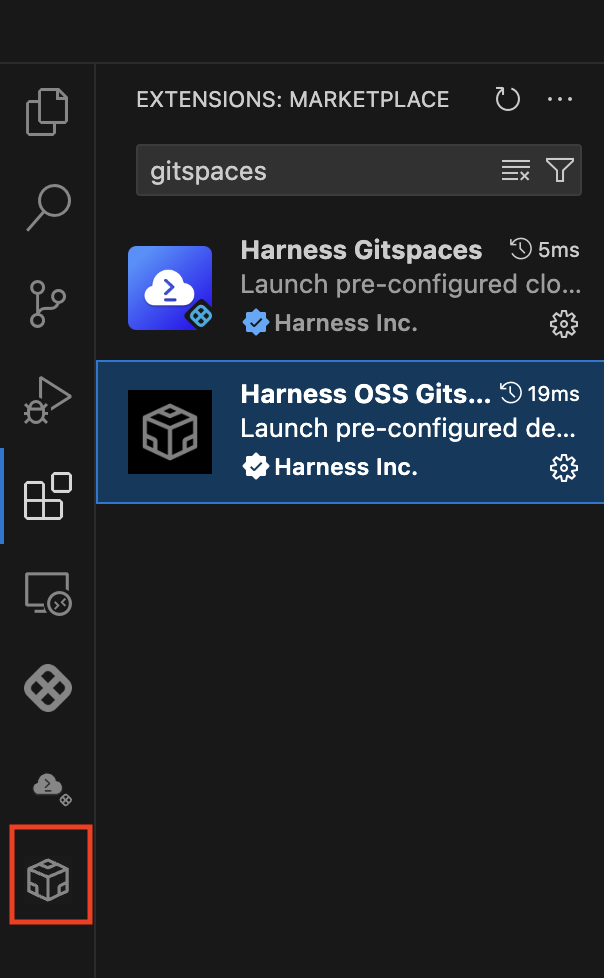The width and height of the screenshot is (604, 978).
Task: Open the Source Control view
Action: point(48,305)
